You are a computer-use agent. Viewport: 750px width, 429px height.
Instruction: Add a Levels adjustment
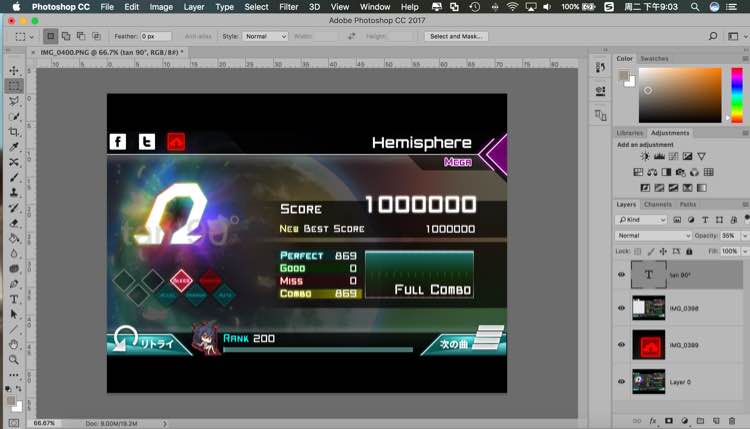click(x=659, y=156)
